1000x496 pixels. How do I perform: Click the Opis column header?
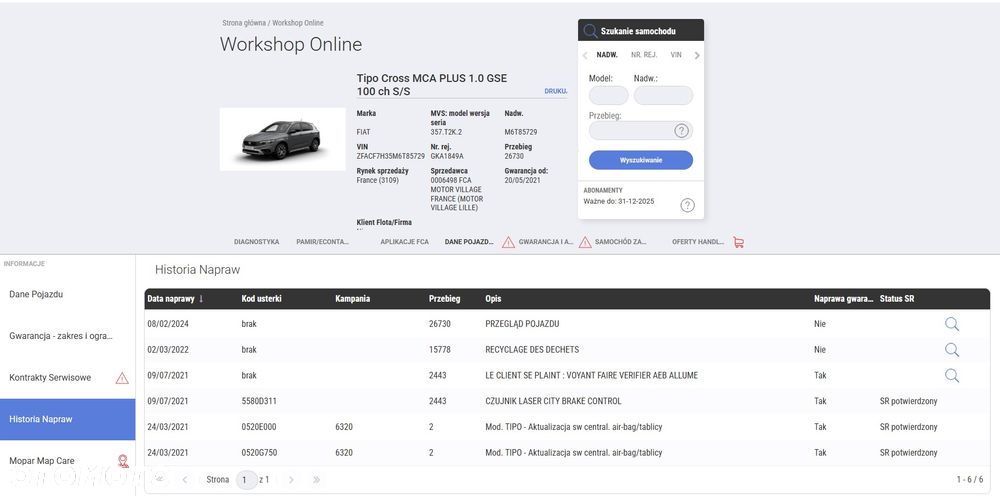493,298
